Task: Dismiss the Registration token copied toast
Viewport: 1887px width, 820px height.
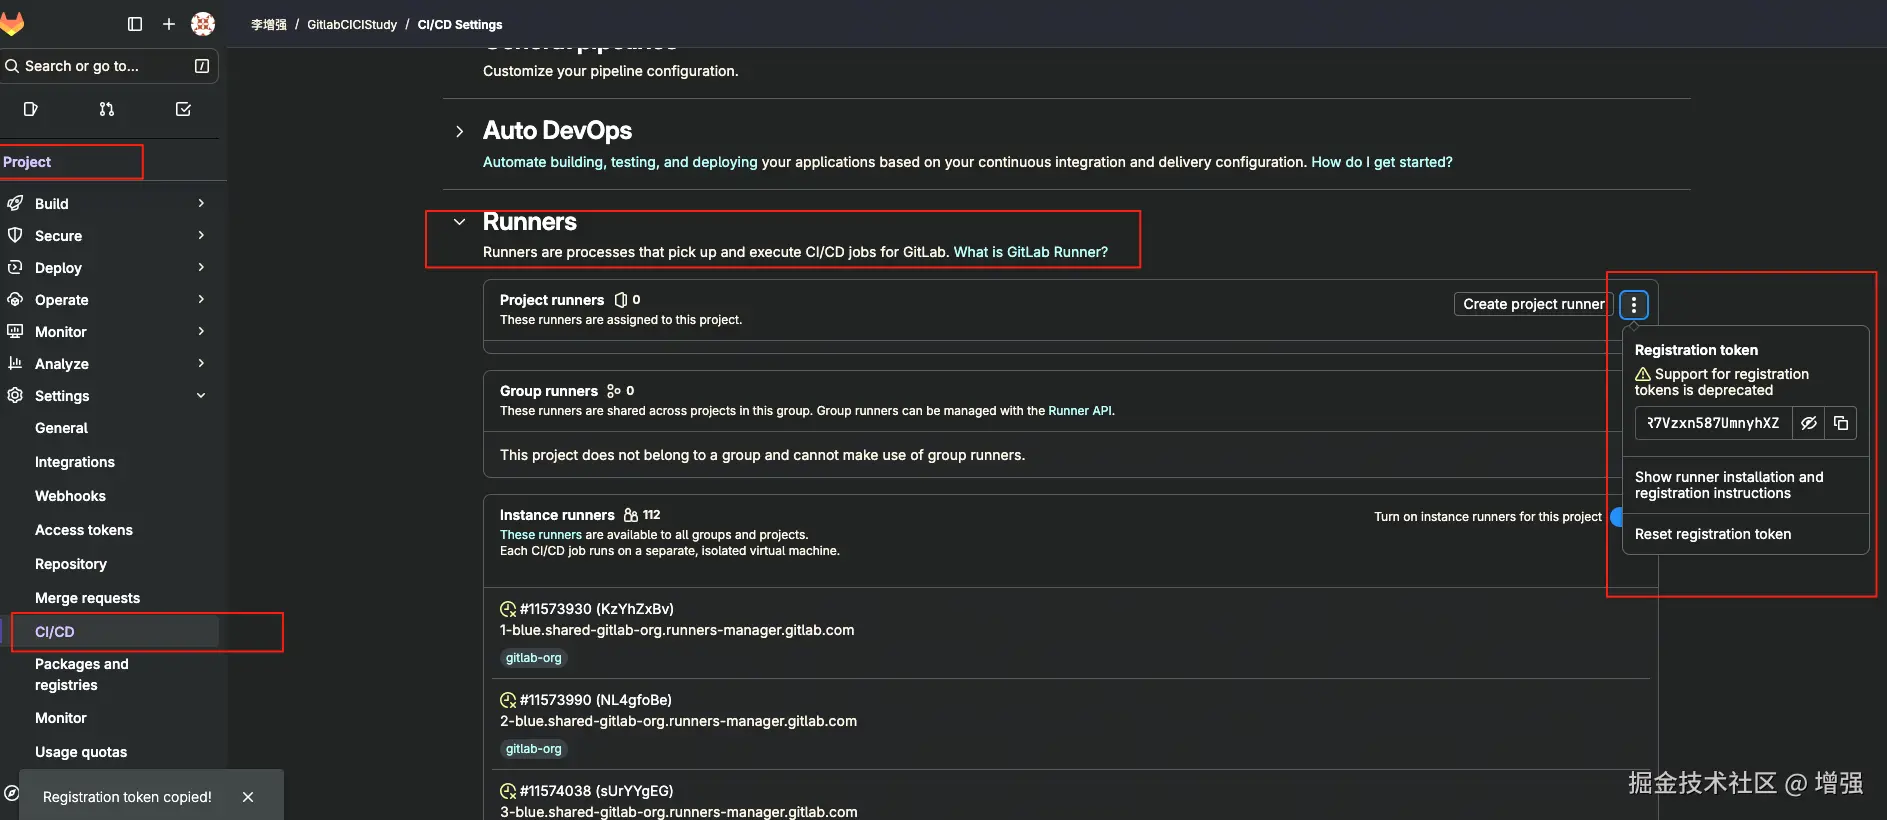Action: [x=248, y=797]
